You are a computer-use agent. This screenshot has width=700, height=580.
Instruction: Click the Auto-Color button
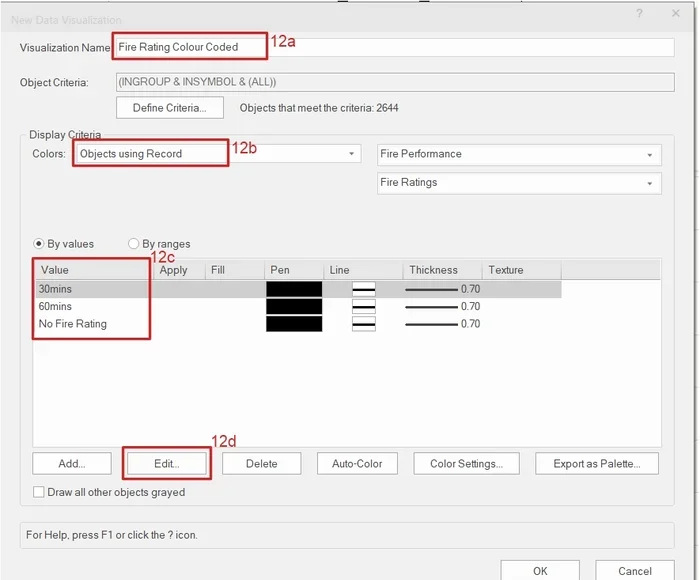(x=357, y=464)
